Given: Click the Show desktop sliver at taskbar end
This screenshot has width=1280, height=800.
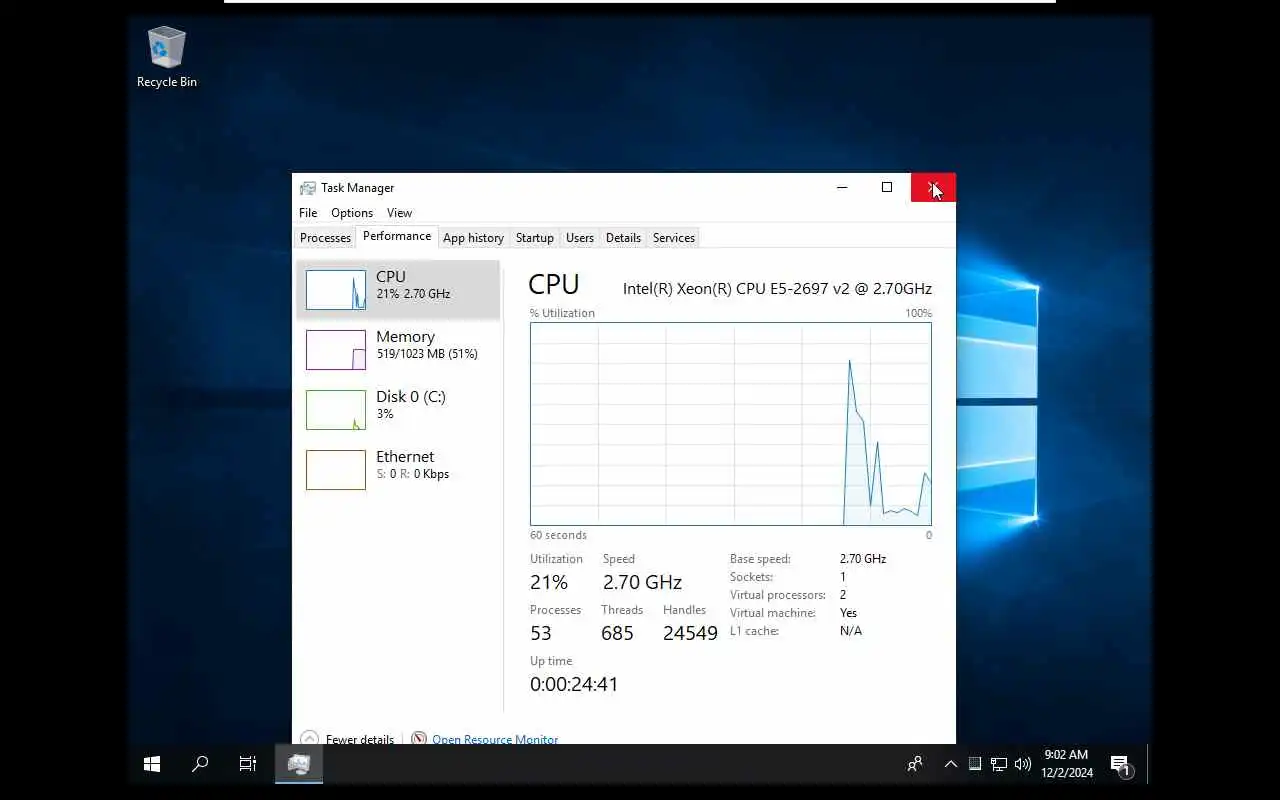Looking at the screenshot, I should (x=1149, y=764).
